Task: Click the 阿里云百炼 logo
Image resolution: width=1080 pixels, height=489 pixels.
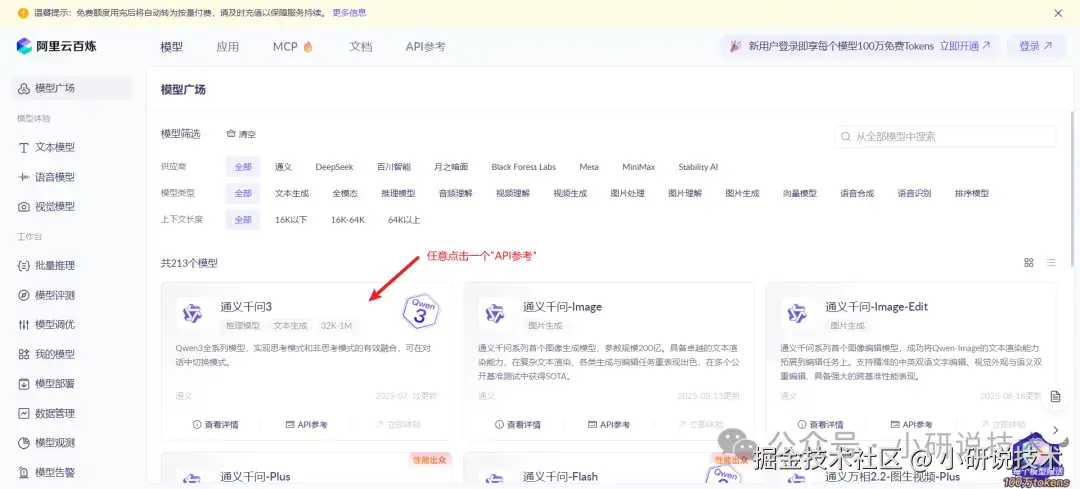Action: pos(56,46)
